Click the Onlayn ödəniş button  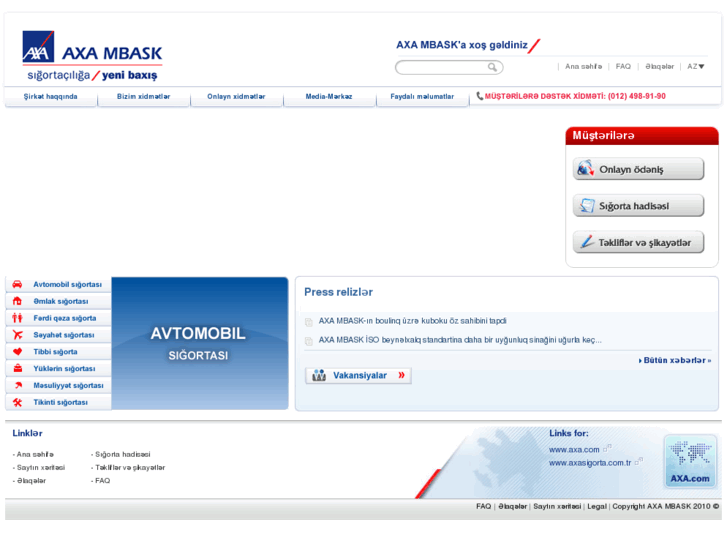click(x=638, y=169)
